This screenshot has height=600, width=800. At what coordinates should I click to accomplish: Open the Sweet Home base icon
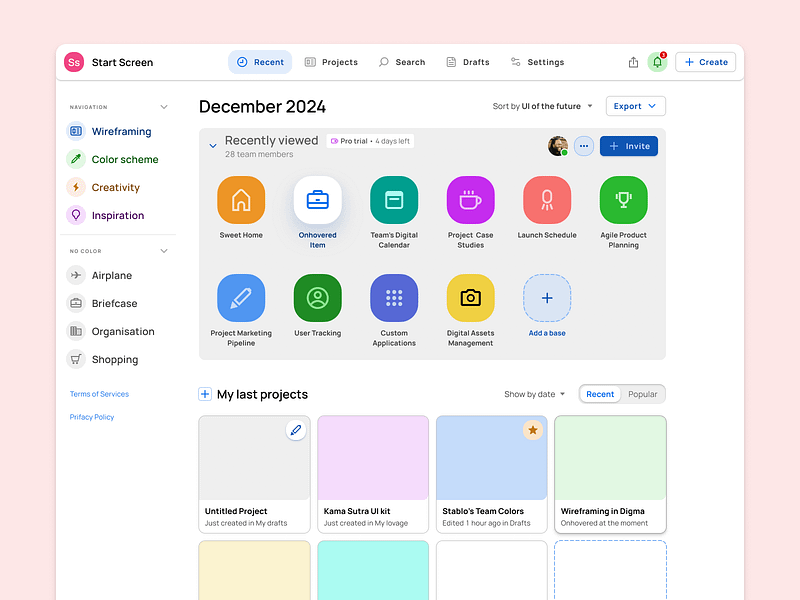point(241,200)
